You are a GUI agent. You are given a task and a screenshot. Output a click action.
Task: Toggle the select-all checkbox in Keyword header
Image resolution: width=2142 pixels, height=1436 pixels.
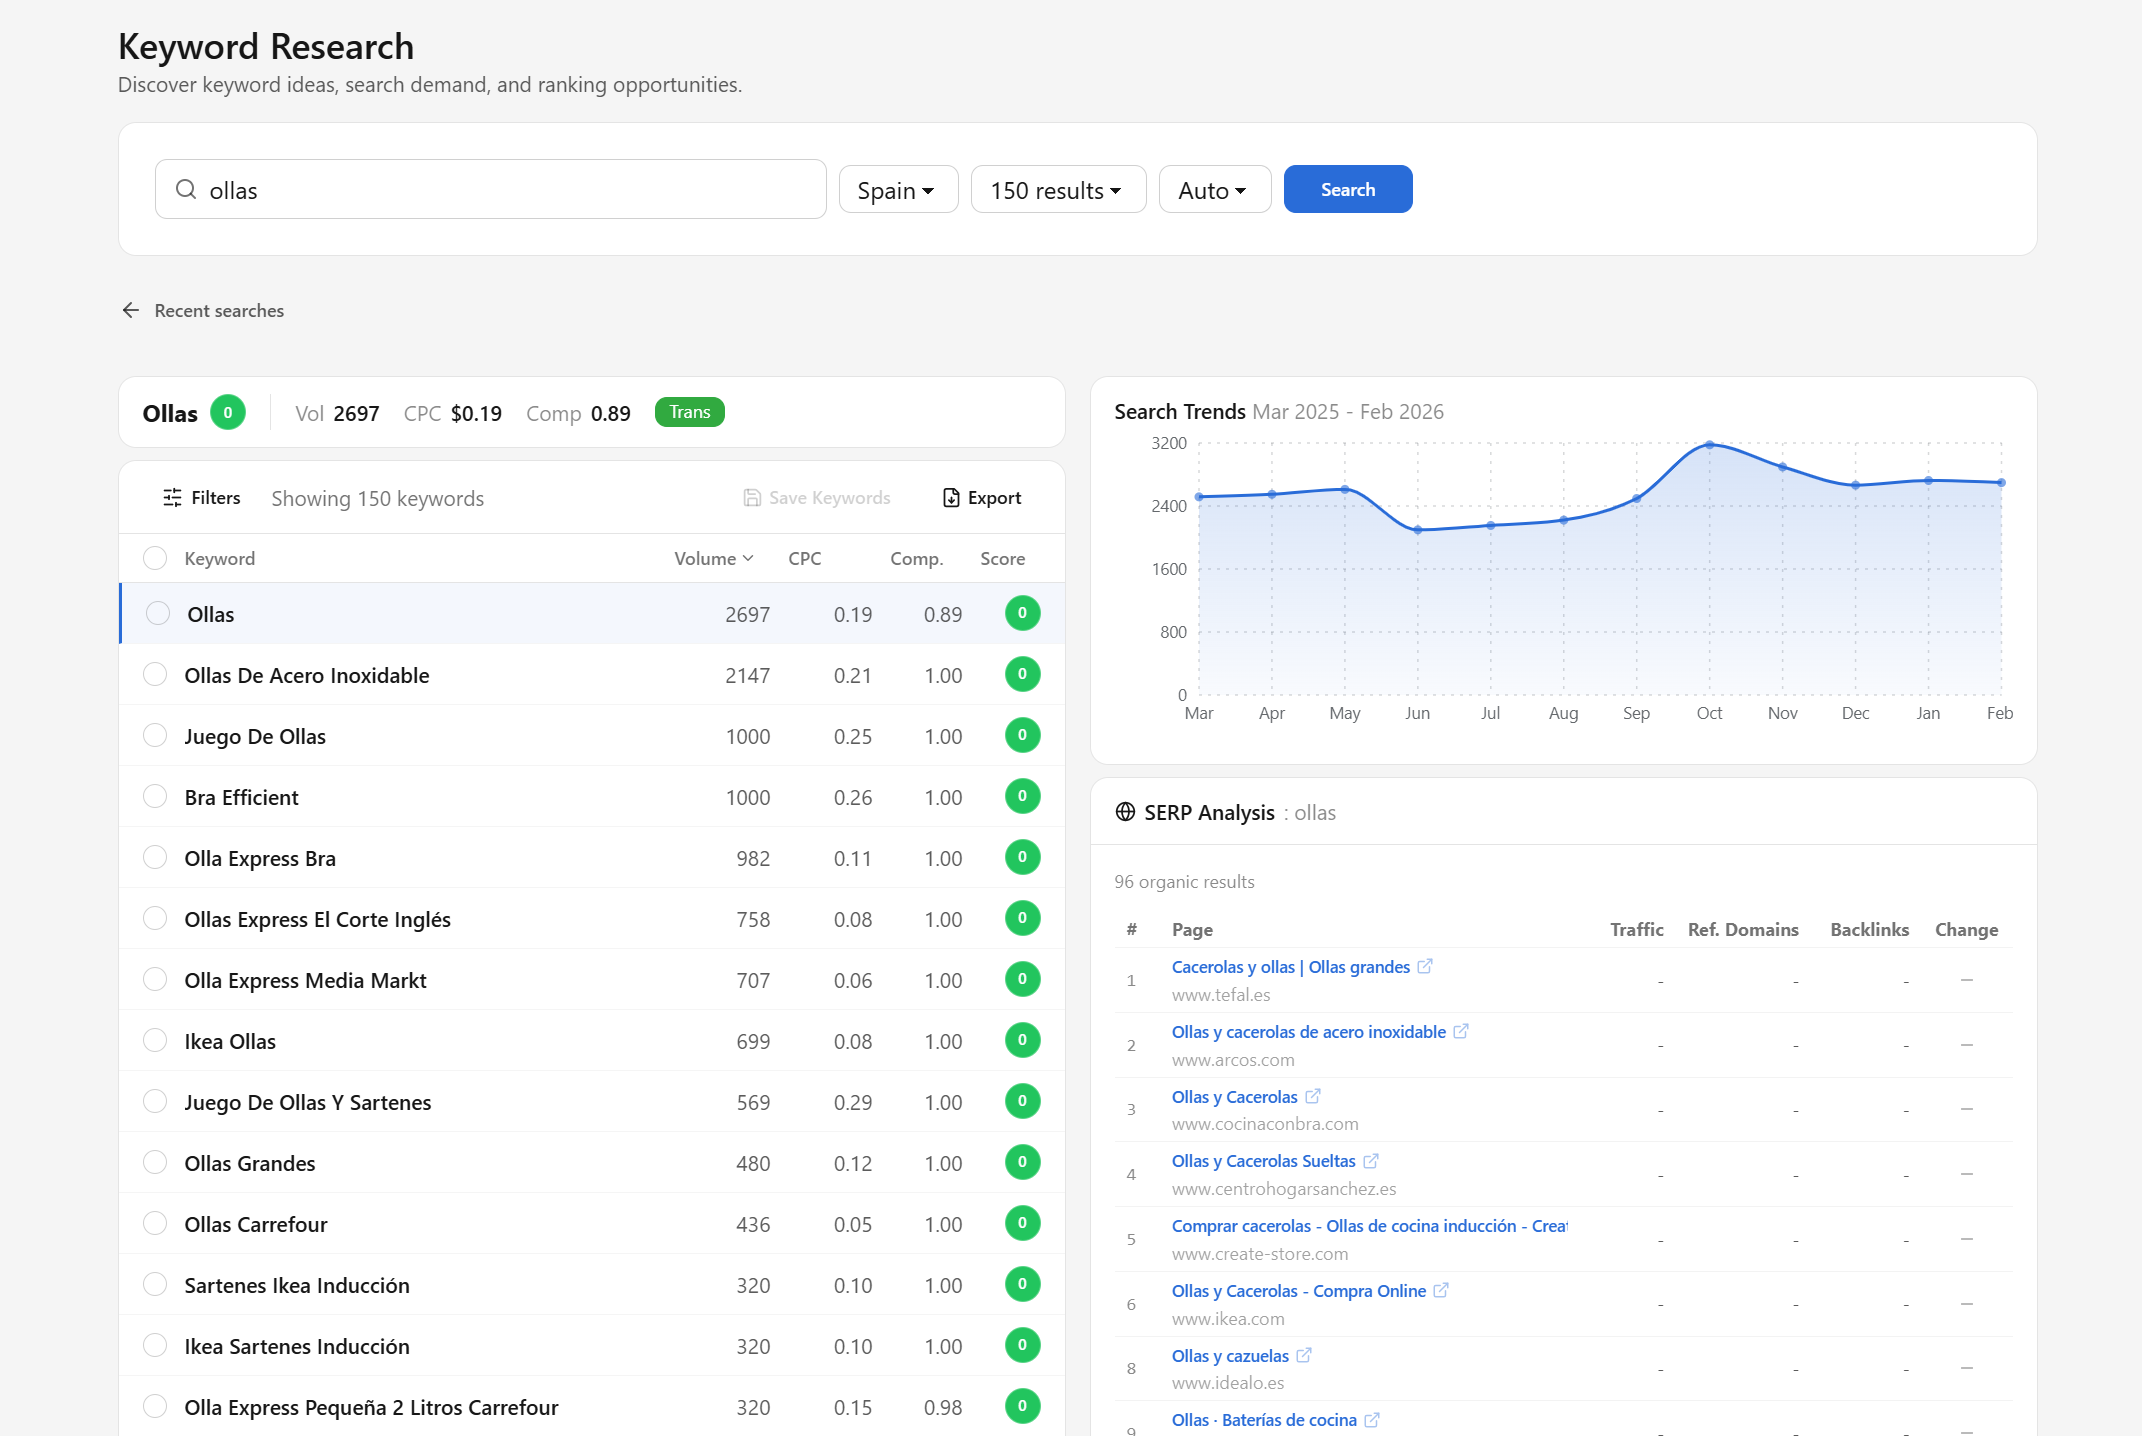(x=155, y=558)
